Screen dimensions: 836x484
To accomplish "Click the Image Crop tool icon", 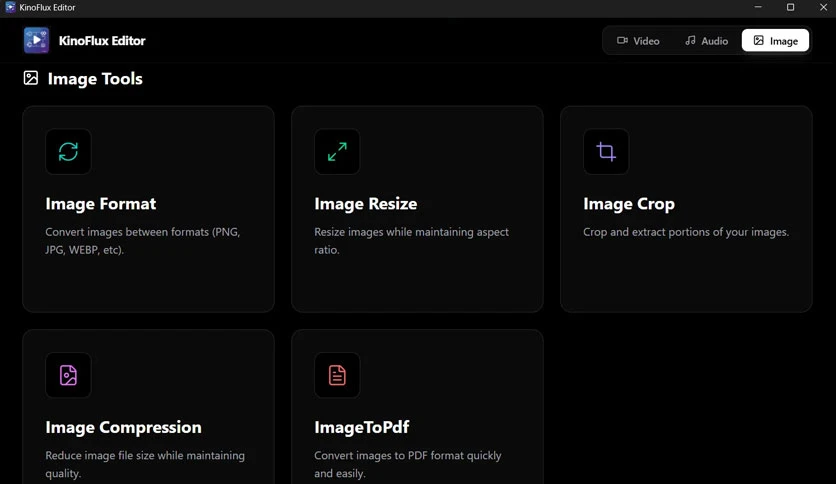I will [606, 151].
